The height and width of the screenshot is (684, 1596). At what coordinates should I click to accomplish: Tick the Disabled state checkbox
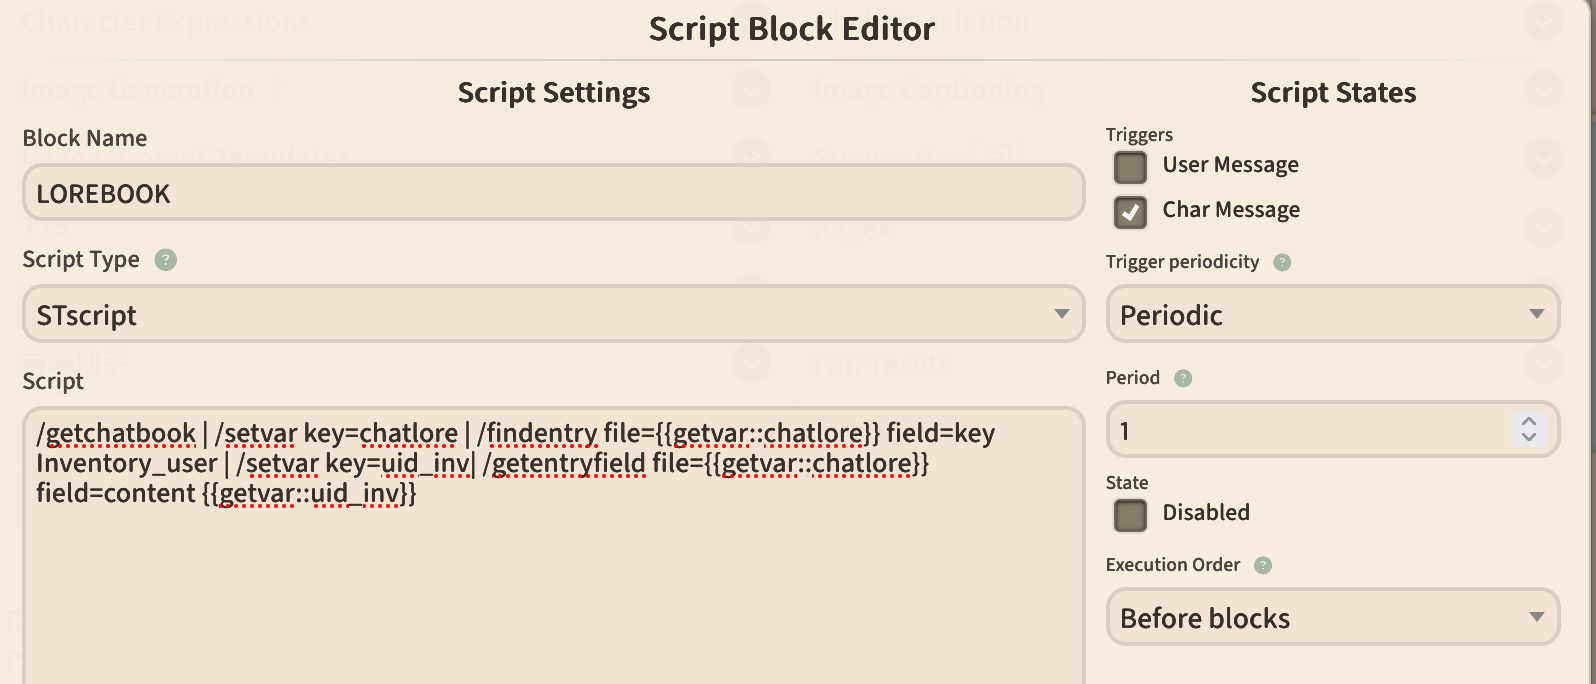1130,515
